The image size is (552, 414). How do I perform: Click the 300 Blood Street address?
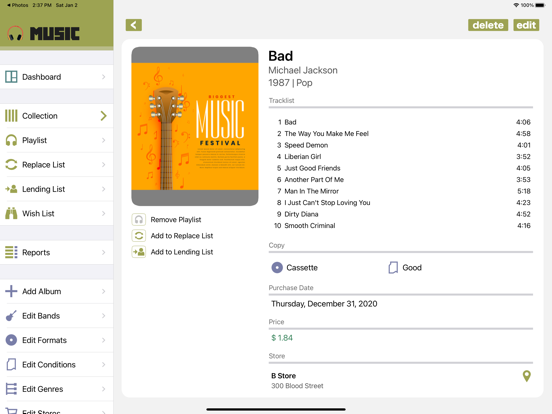297,386
